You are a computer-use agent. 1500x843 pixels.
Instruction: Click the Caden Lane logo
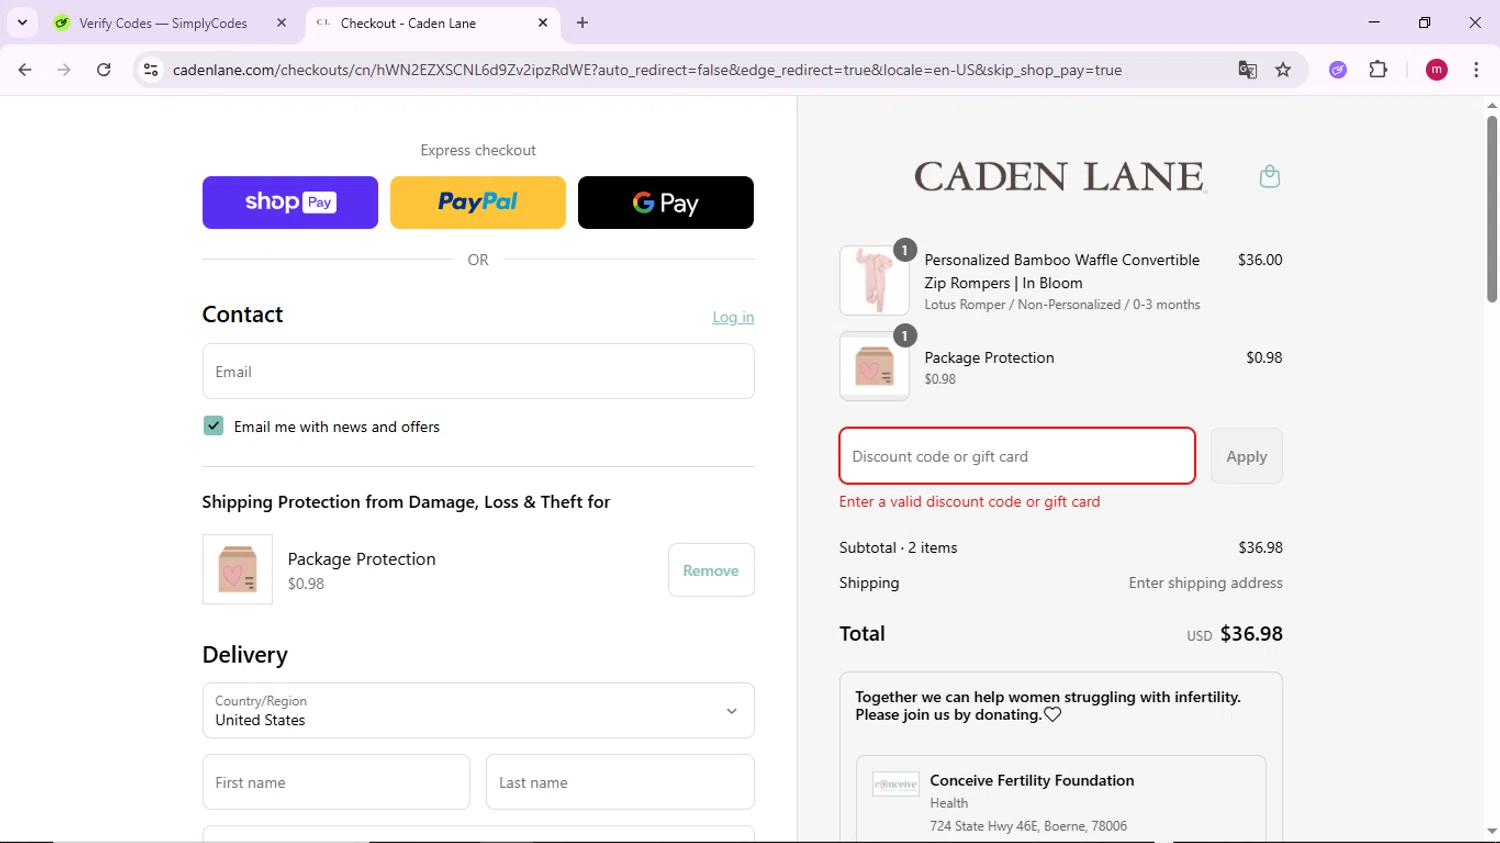point(1060,177)
